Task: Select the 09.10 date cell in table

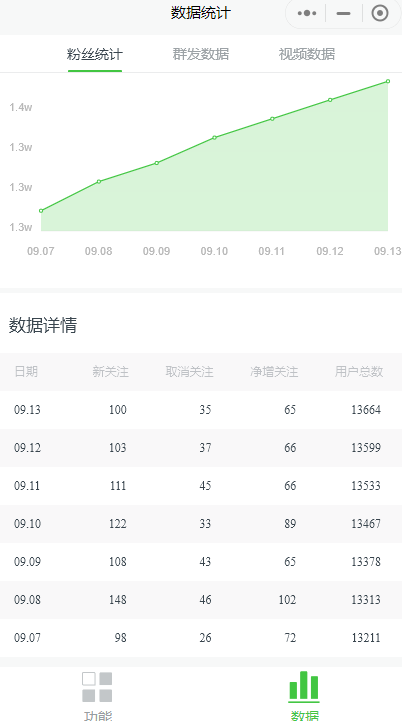Action: pos(27,524)
